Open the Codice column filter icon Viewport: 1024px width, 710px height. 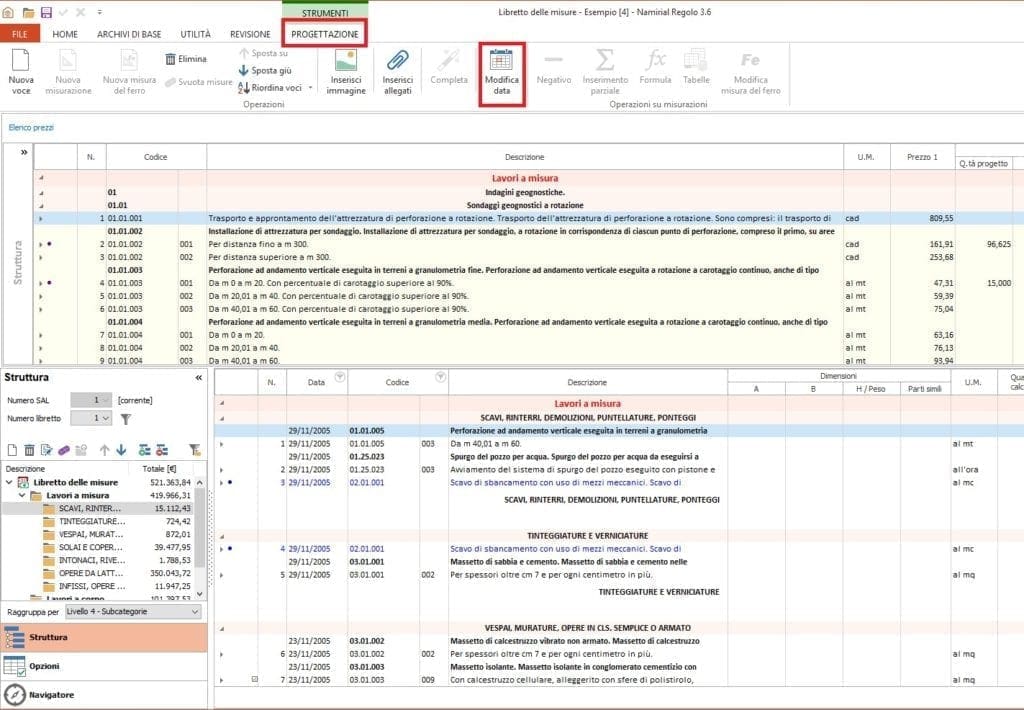(x=441, y=377)
